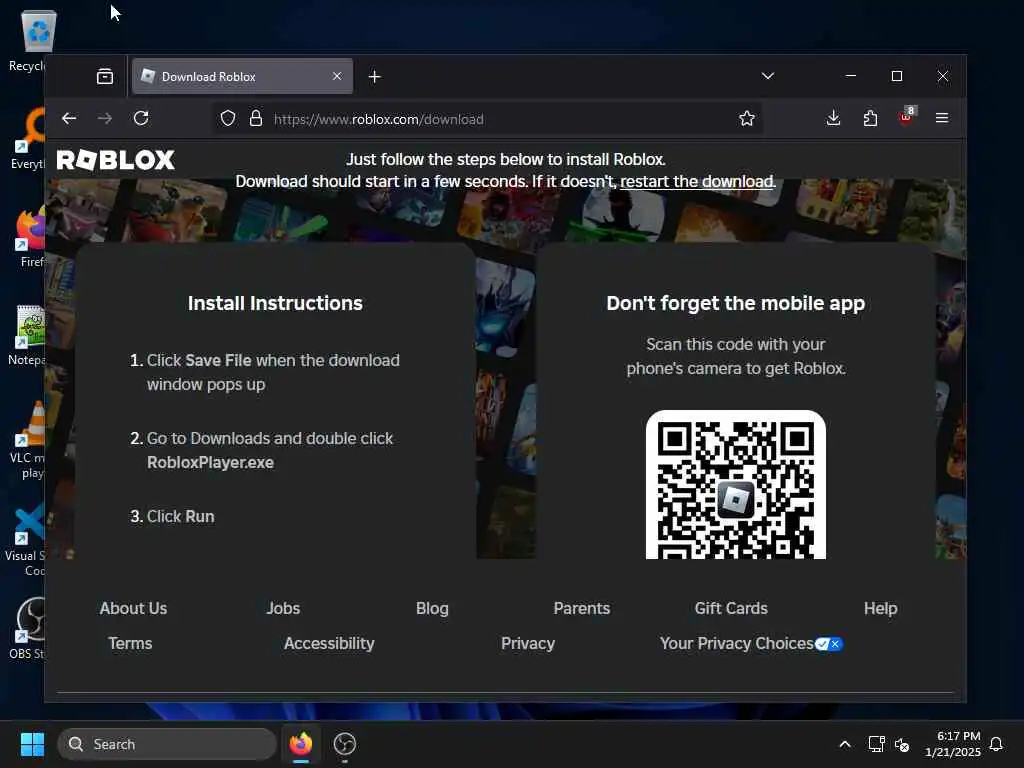Open Firefox View icon beside the tabs
The height and width of the screenshot is (768, 1024).
(104, 76)
